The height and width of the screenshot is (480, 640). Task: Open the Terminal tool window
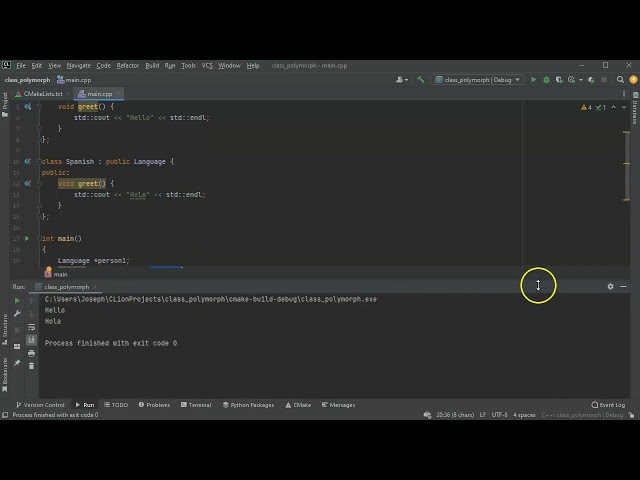click(x=196, y=405)
